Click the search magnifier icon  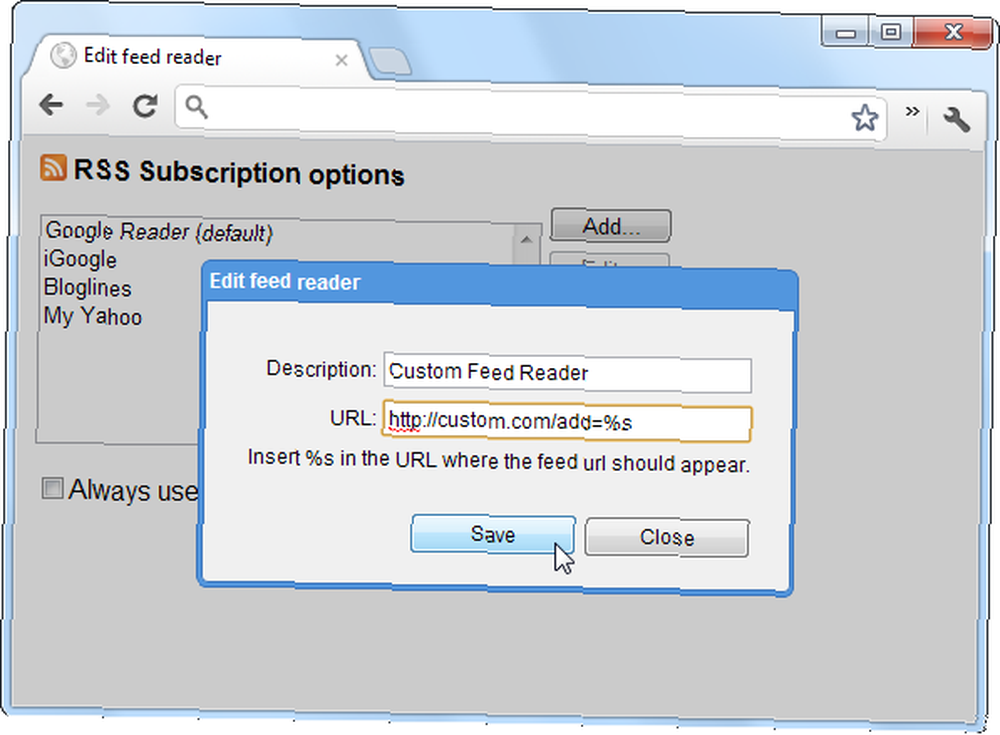196,107
